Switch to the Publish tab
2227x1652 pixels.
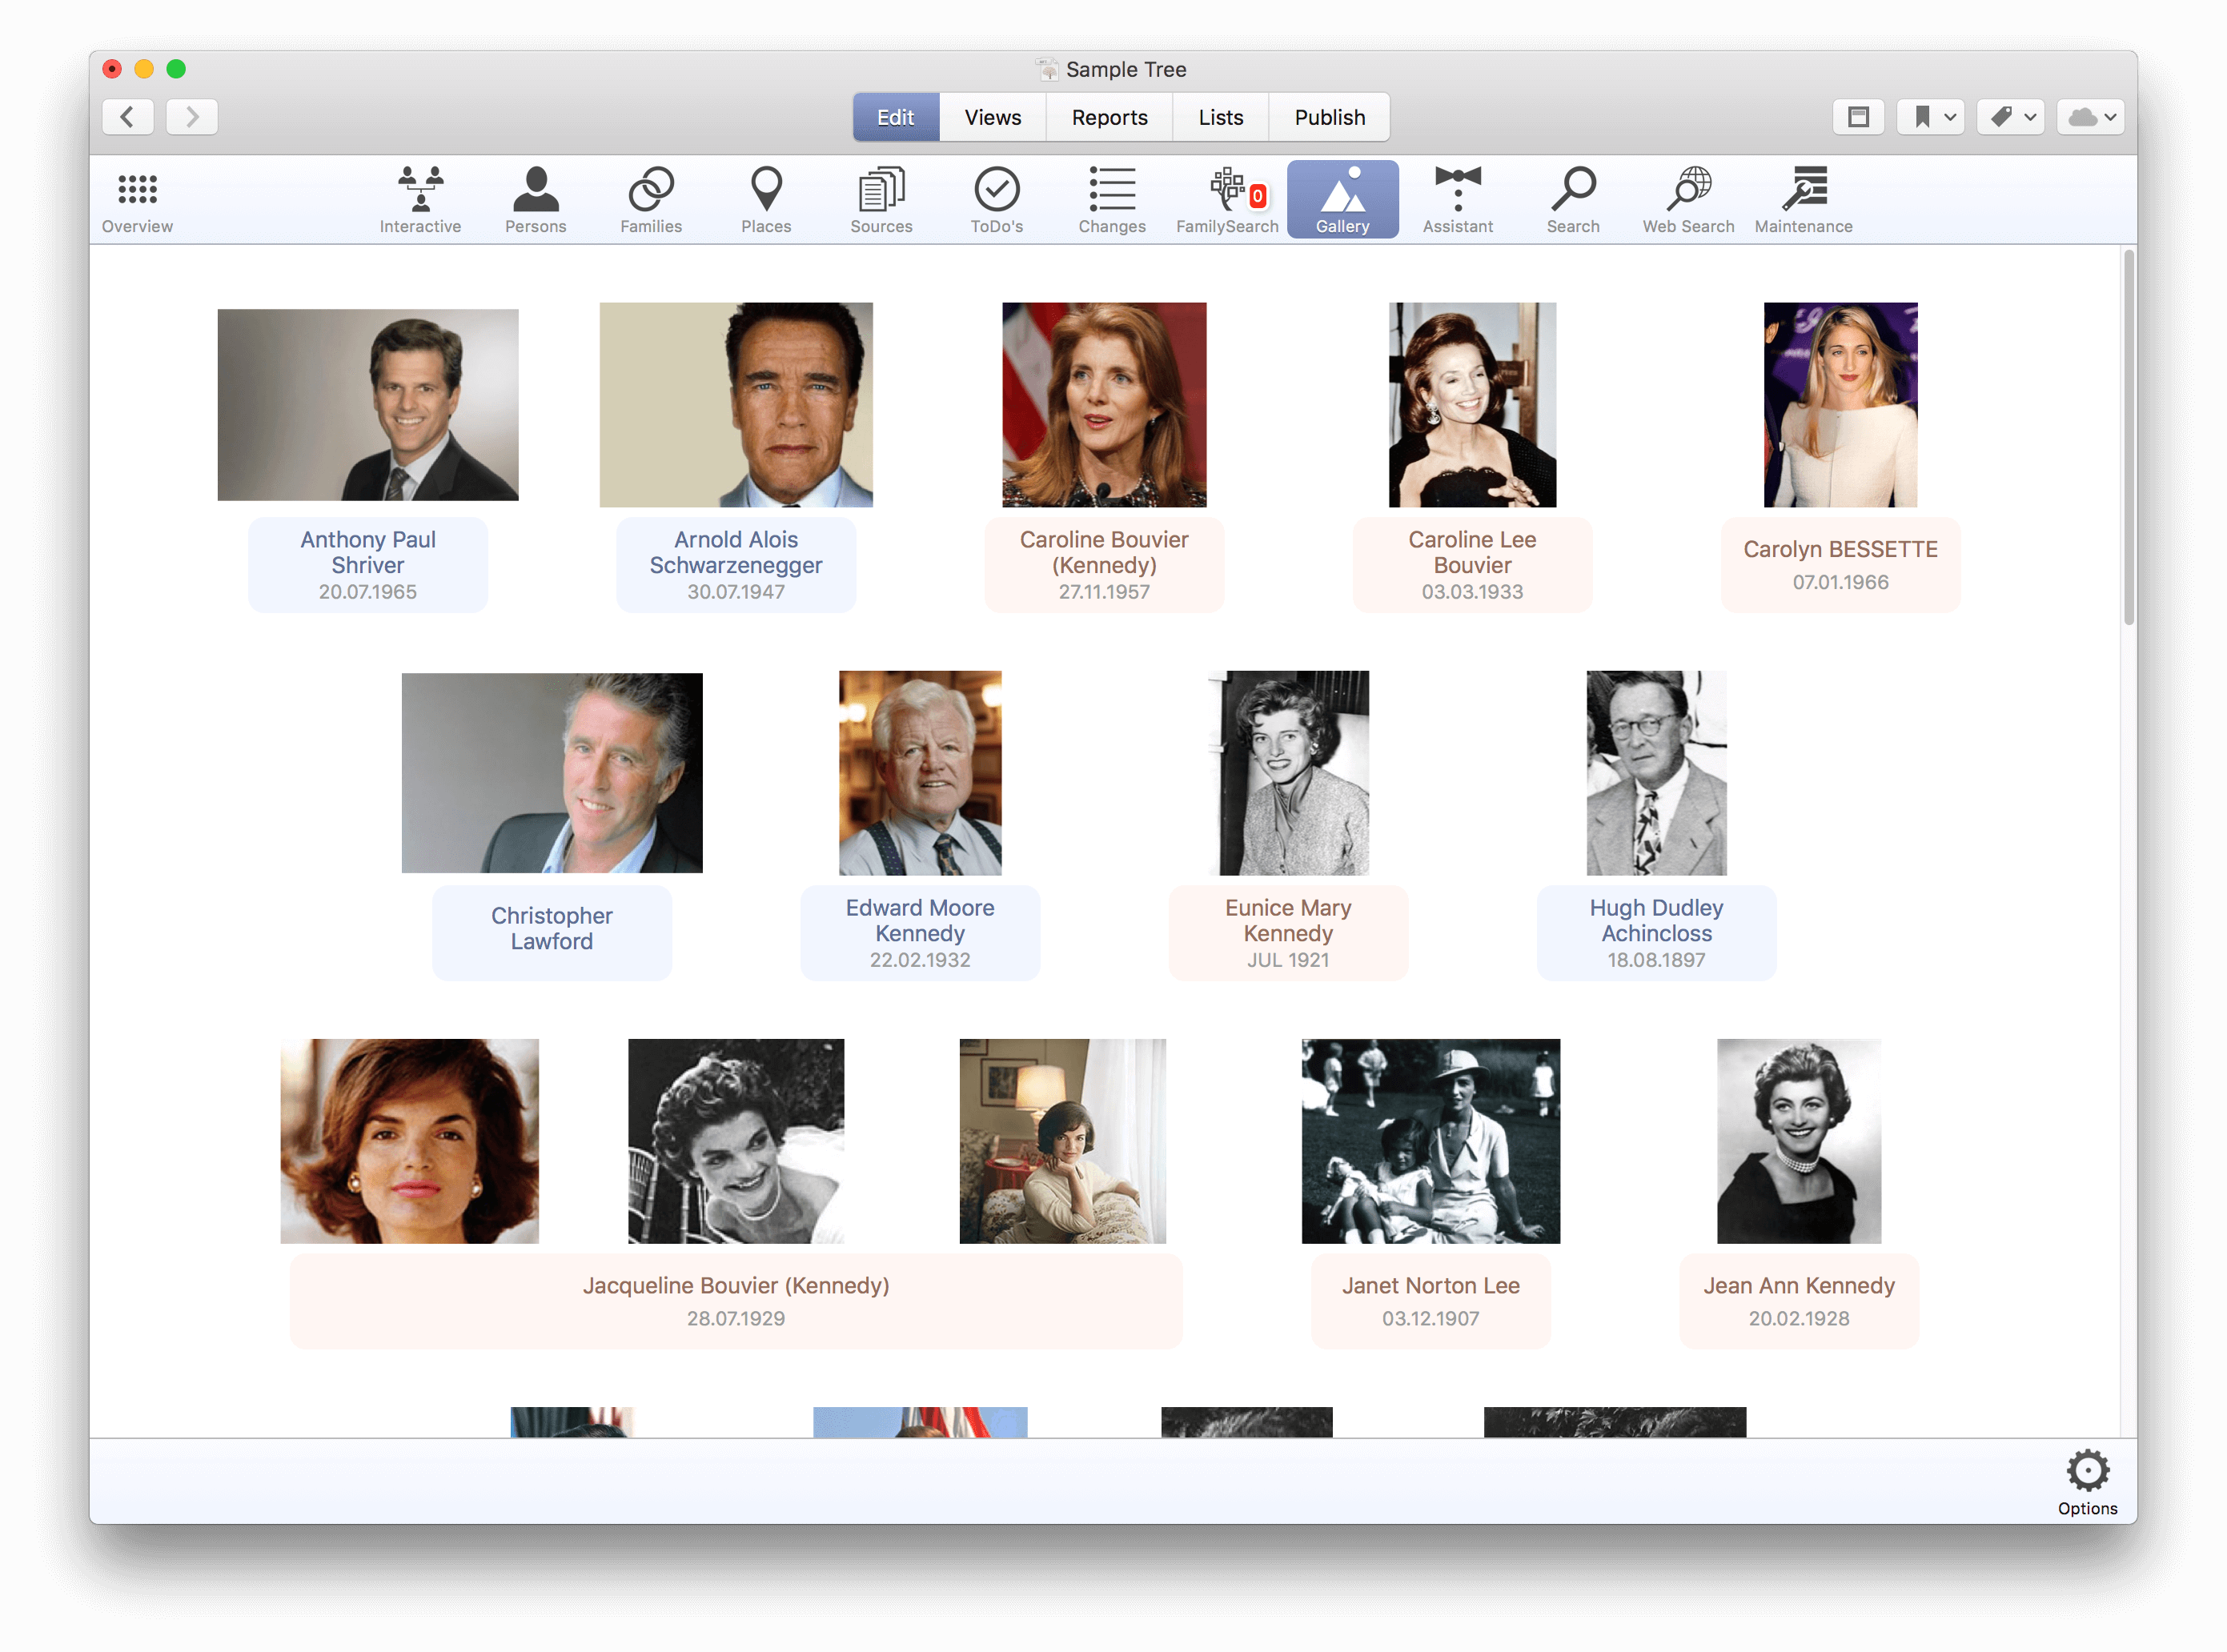[1329, 117]
